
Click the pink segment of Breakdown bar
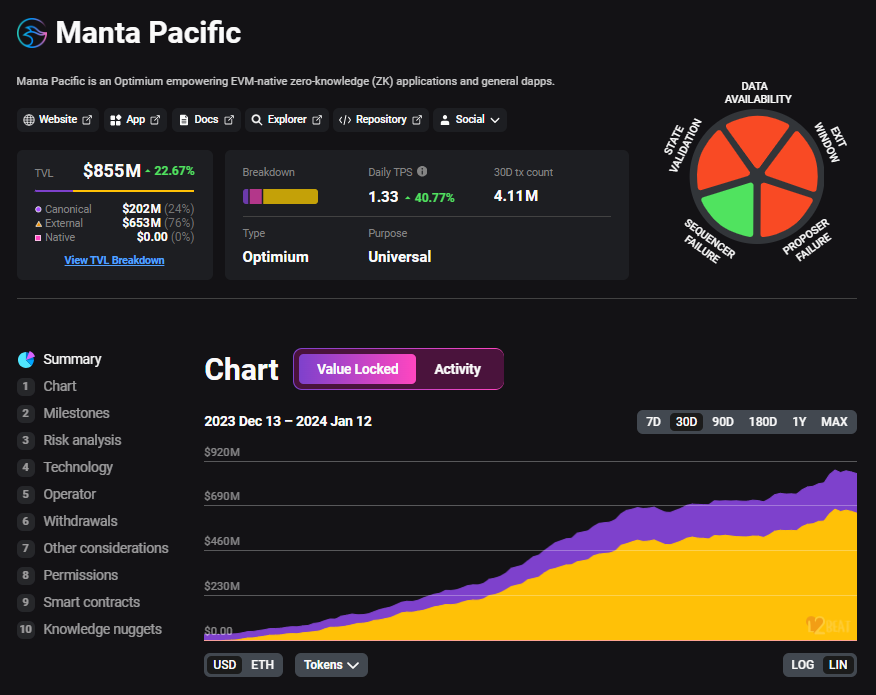click(256, 197)
